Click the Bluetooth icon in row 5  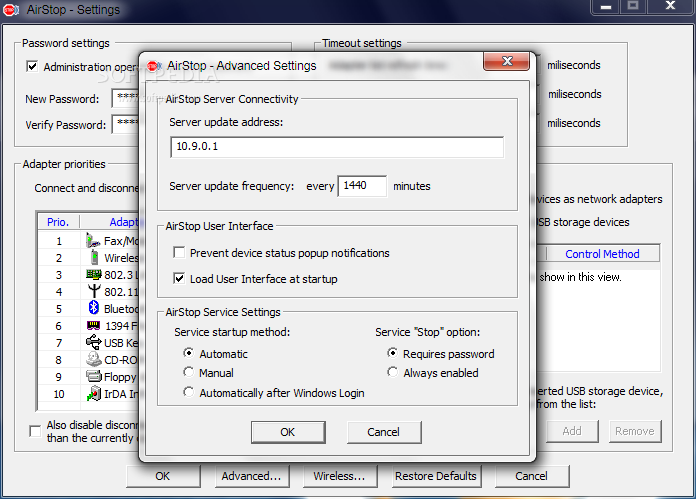pyautogui.click(x=94, y=307)
